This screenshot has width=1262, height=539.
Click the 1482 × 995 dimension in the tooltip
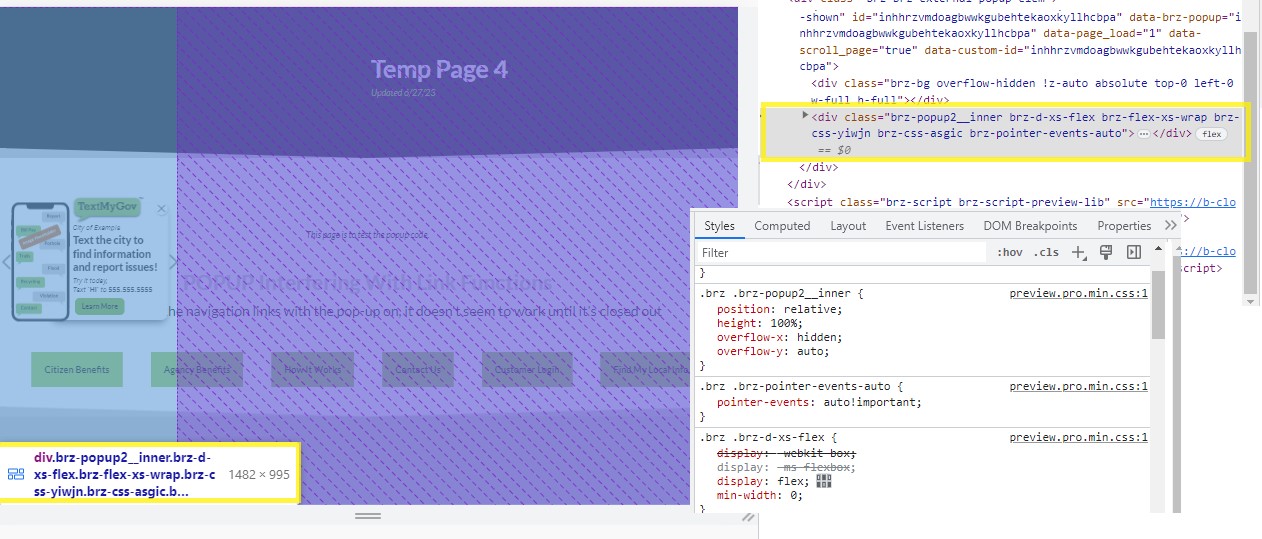(259, 474)
